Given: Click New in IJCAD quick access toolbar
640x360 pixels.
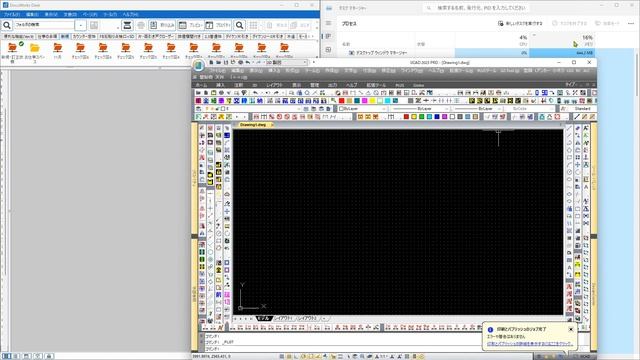Looking at the screenshot, I should 211,62.
